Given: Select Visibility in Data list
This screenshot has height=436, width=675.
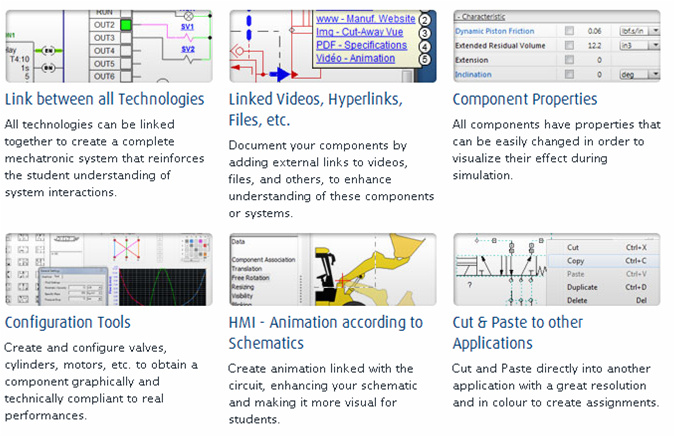Looking at the screenshot, I should point(242,296).
